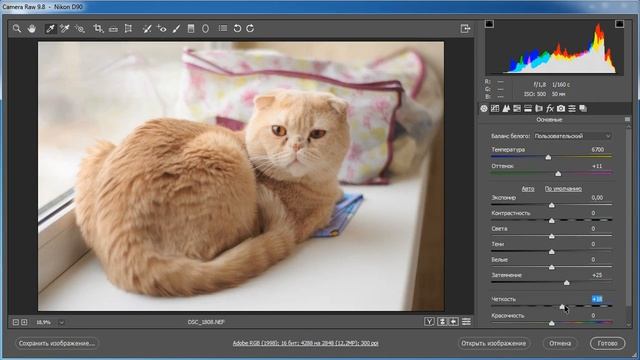640x360 pixels.
Task: Select the Spot Removal tool
Action: tap(147, 29)
